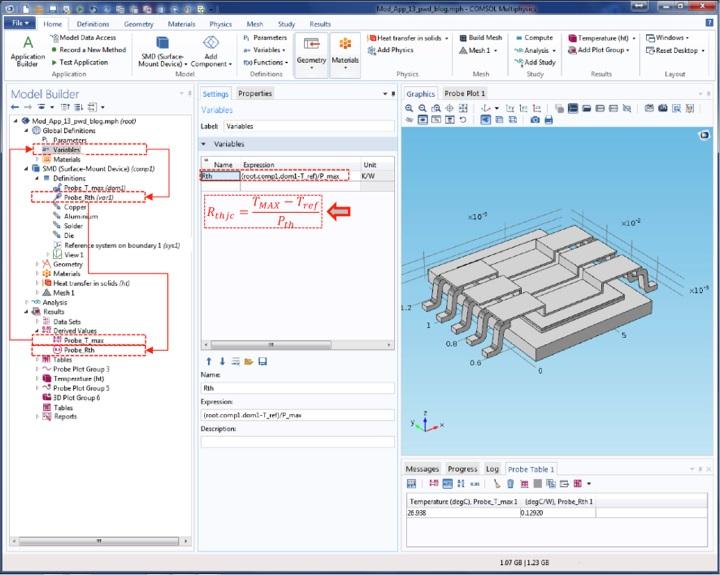The height and width of the screenshot is (575, 720).
Task: Switch to the Physics ribbon tab
Action: [x=220, y=24]
